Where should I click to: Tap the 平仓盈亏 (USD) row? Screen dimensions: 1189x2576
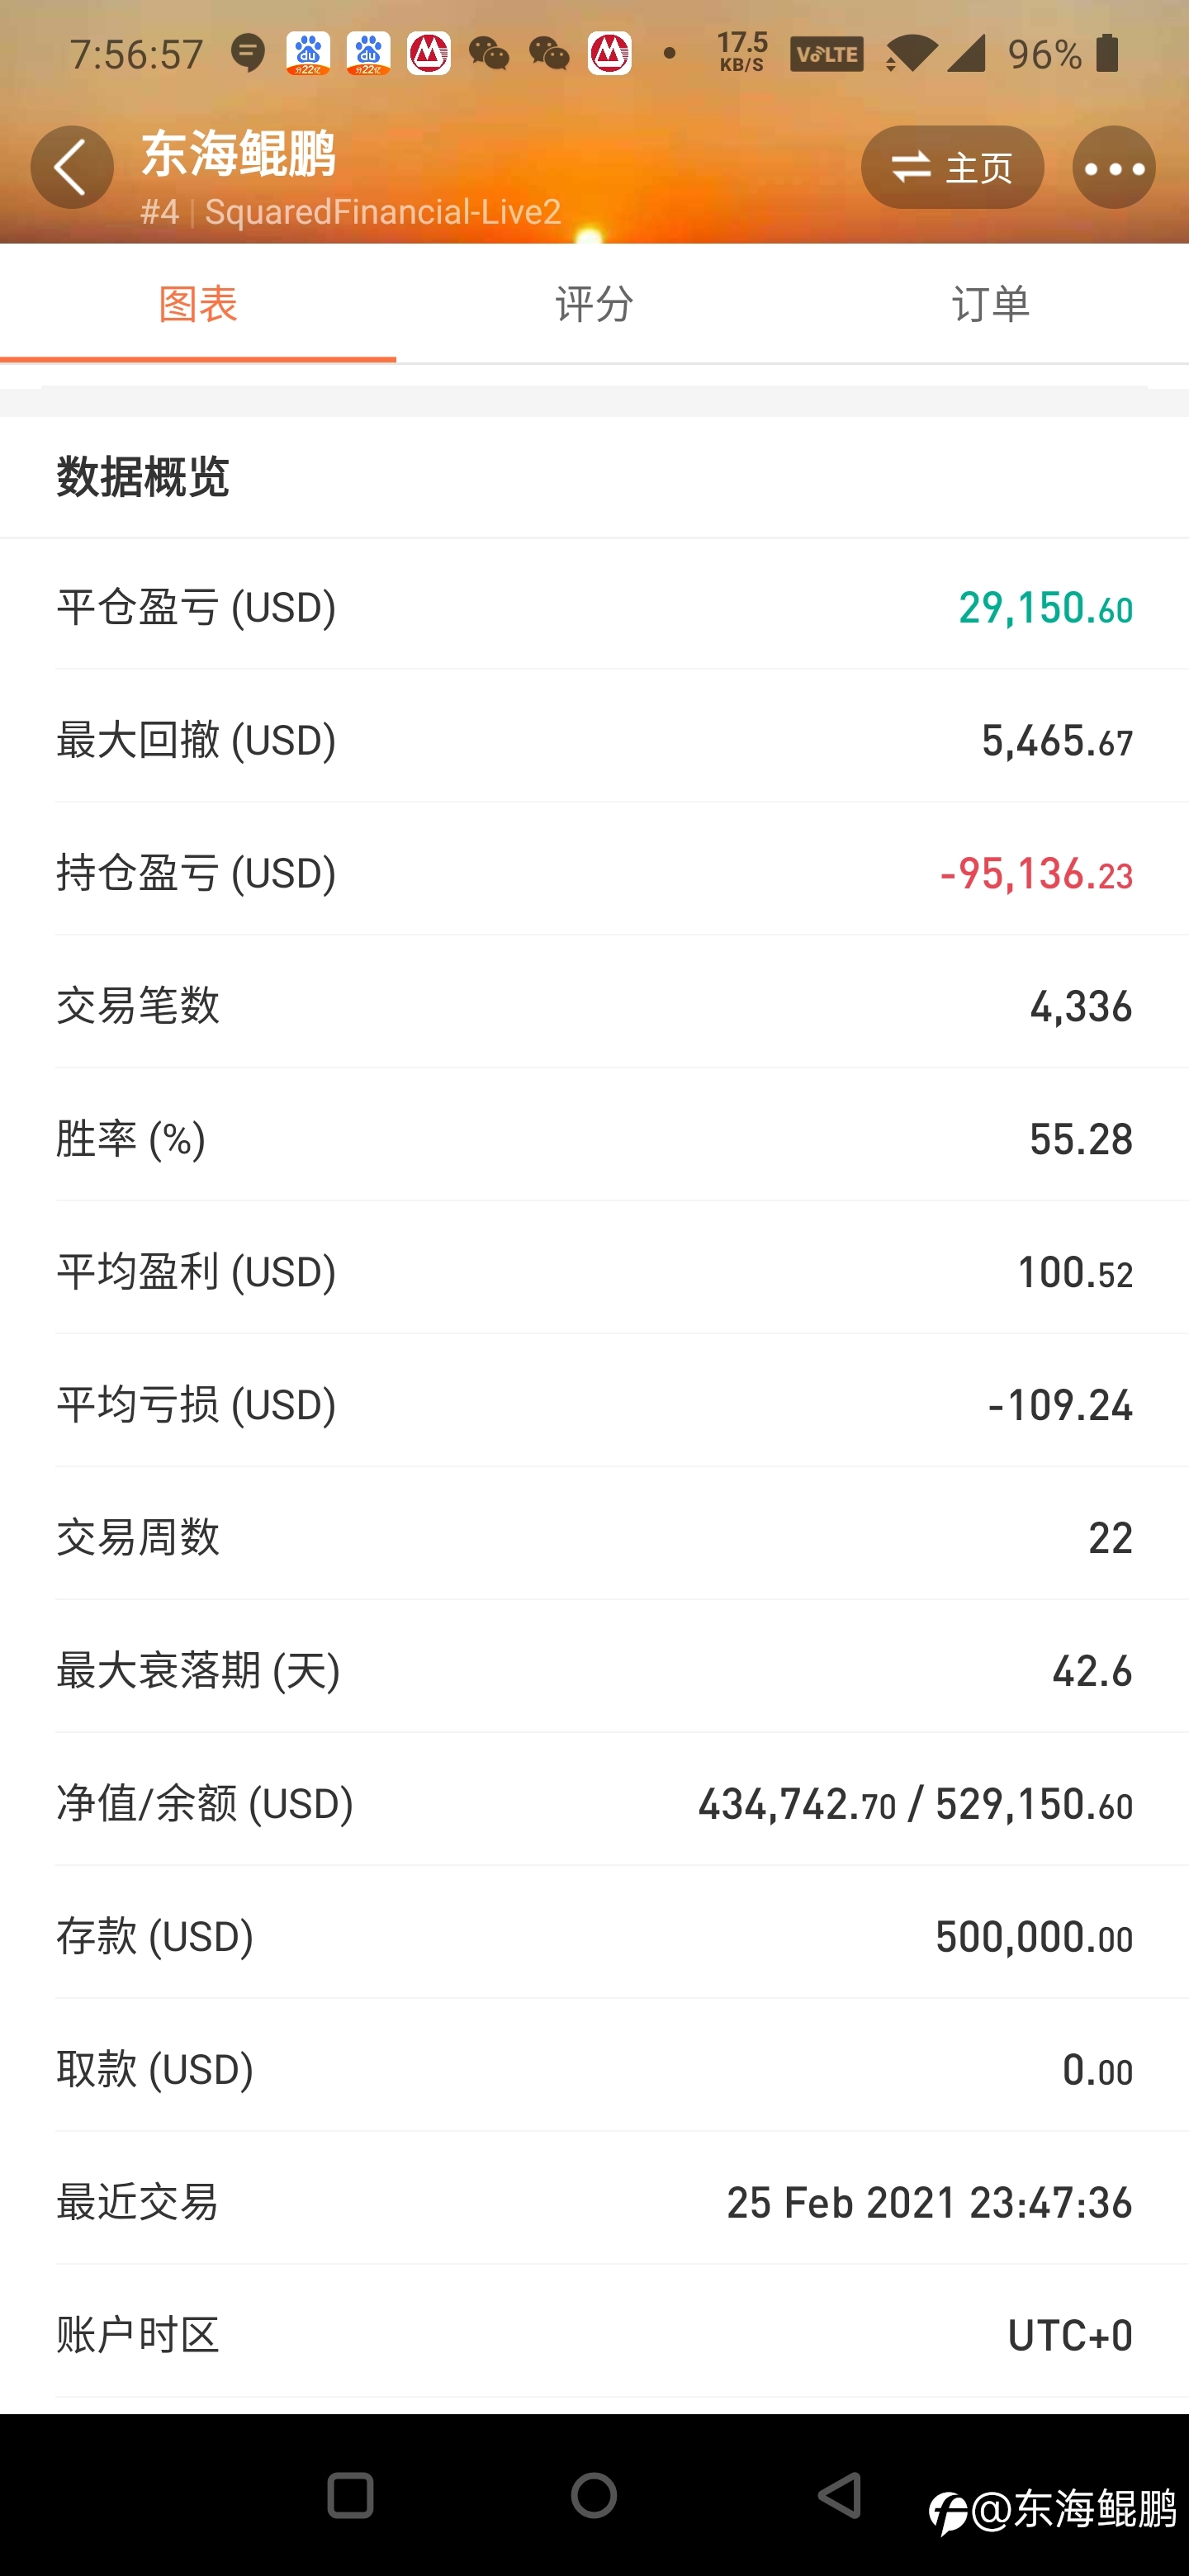(x=594, y=607)
